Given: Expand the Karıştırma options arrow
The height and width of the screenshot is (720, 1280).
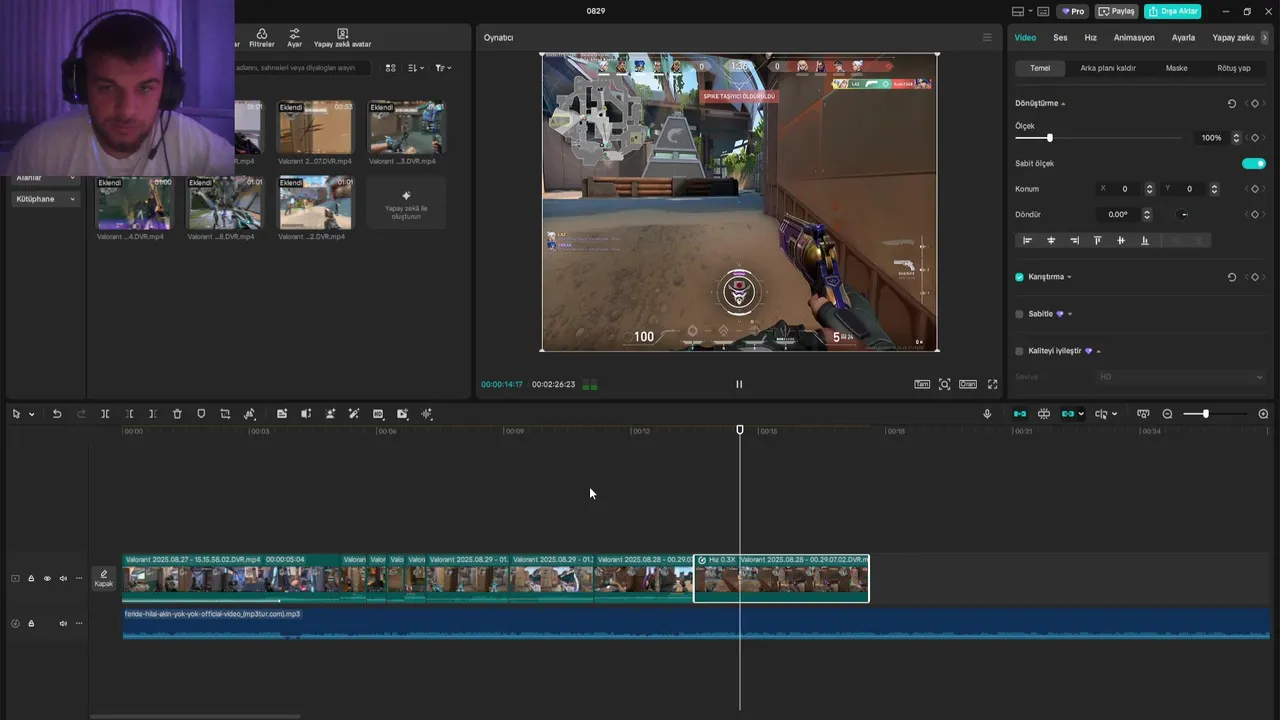Looking at the screenshot, I should (1069, 277).
